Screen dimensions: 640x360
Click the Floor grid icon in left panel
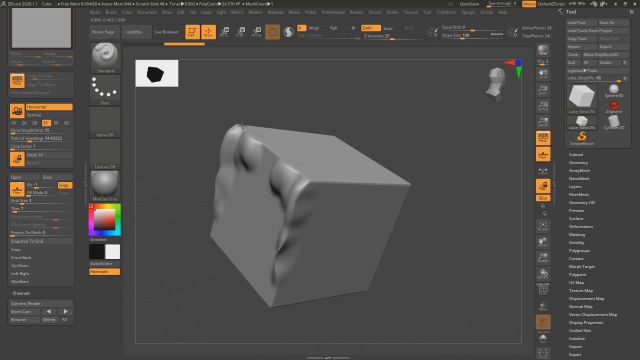pyautogui.click(x=17, y=189)
